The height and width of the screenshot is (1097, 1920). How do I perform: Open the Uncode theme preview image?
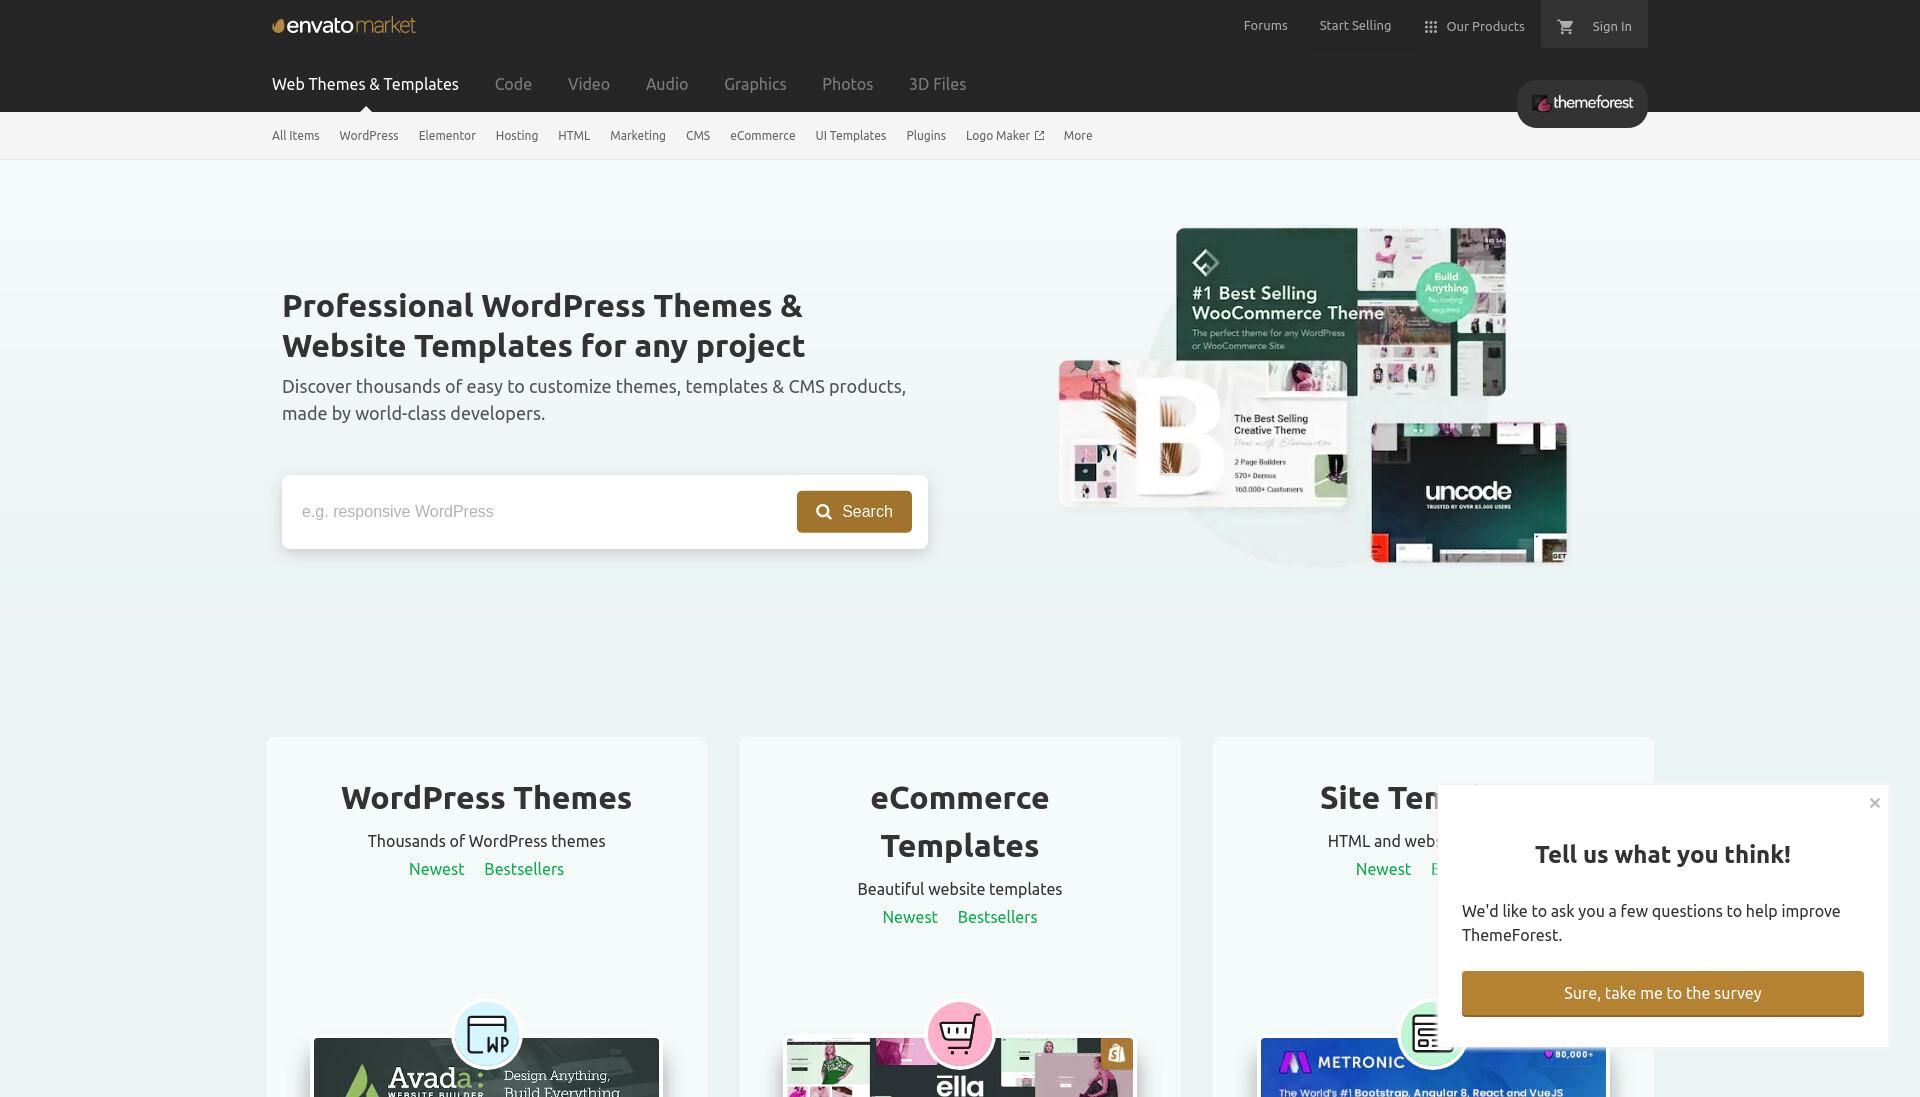[1469, 492]
